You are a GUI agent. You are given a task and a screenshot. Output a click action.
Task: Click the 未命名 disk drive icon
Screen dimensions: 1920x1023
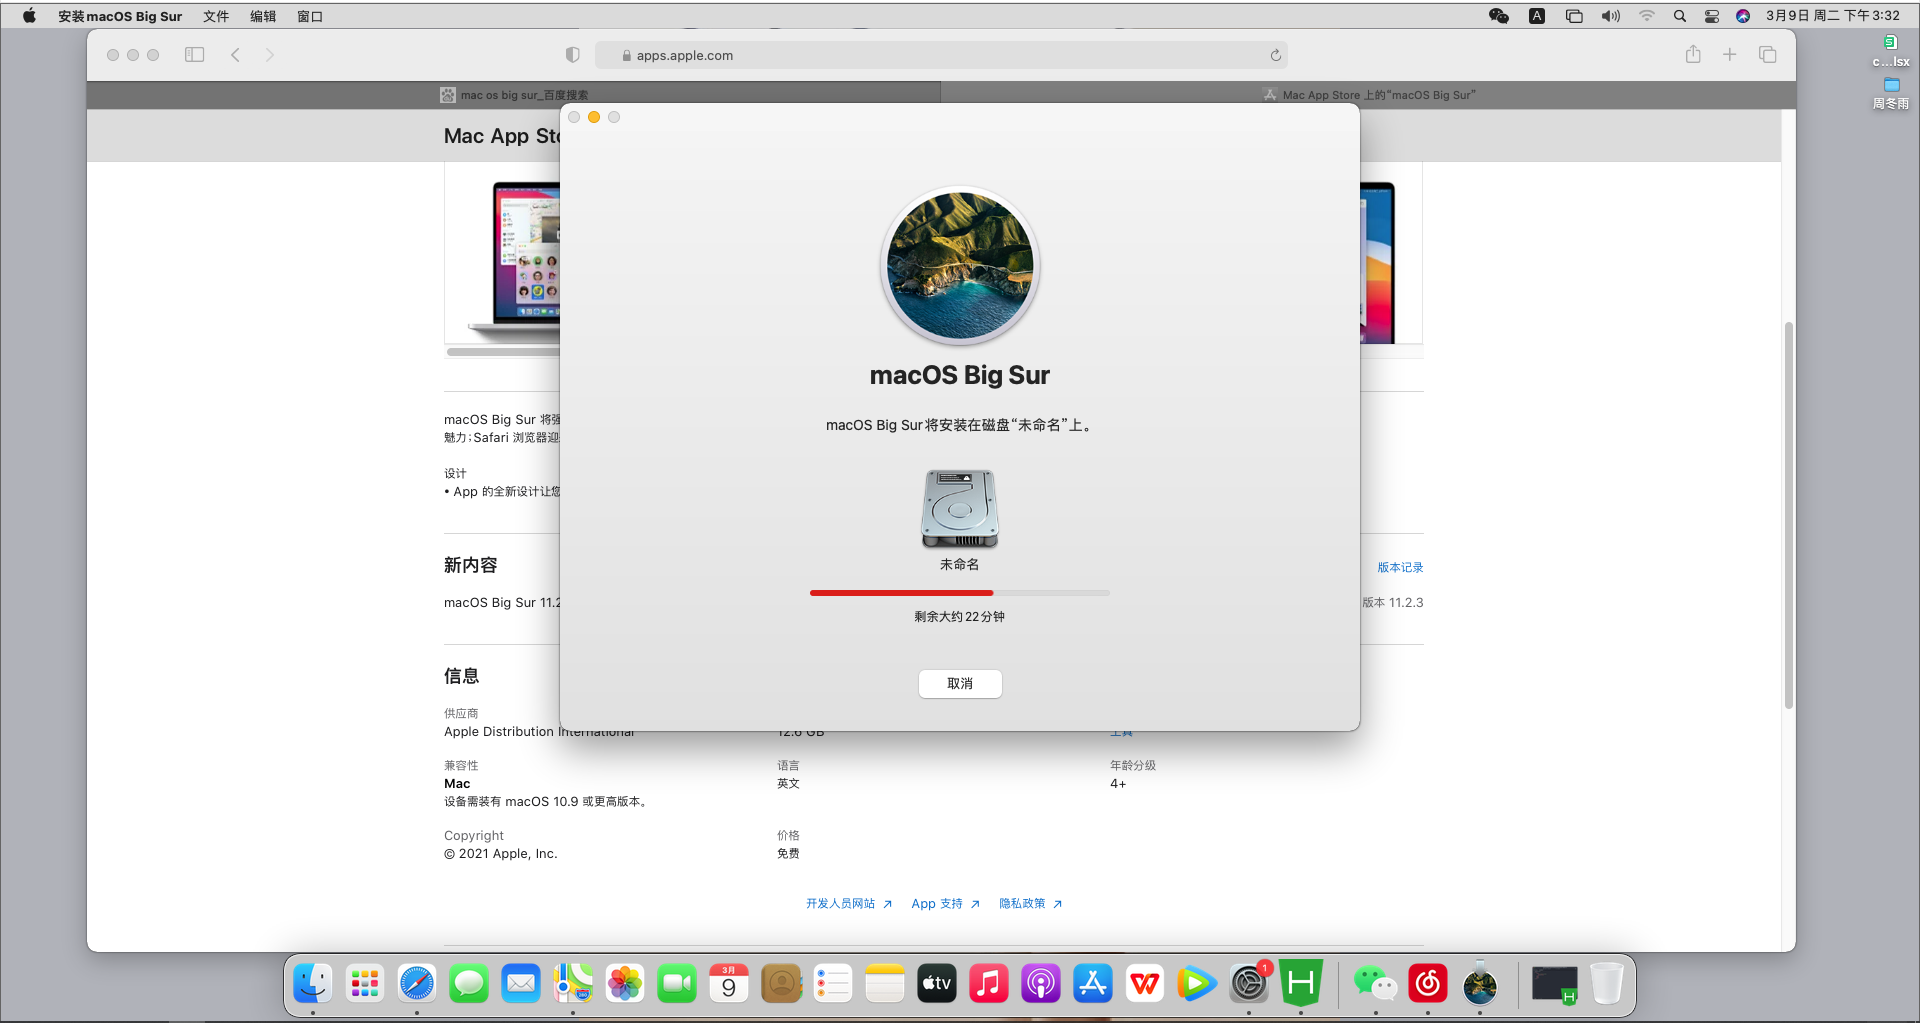(960, 509)
